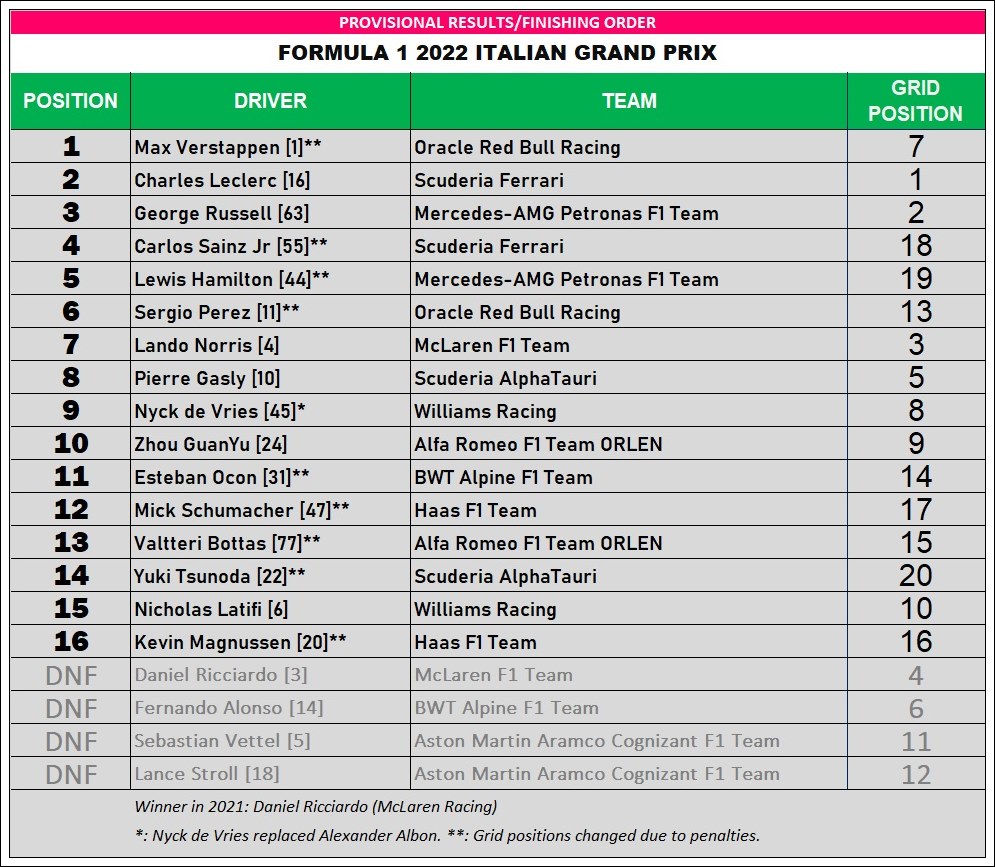Click the DRIVER column header
The width and height of the screenshot is (995, 867).
tap(270, 101)
